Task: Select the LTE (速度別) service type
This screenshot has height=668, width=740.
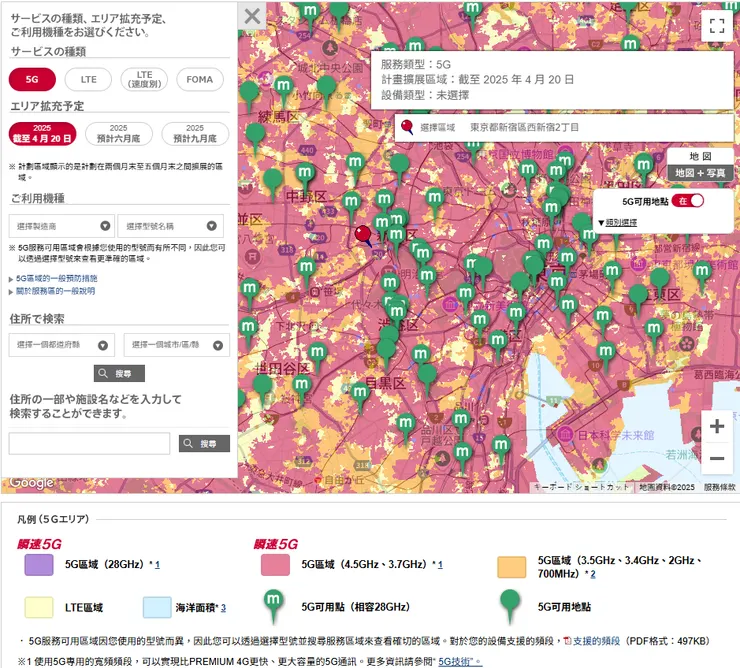Action: pyautogui.click(x=144, y=79)
